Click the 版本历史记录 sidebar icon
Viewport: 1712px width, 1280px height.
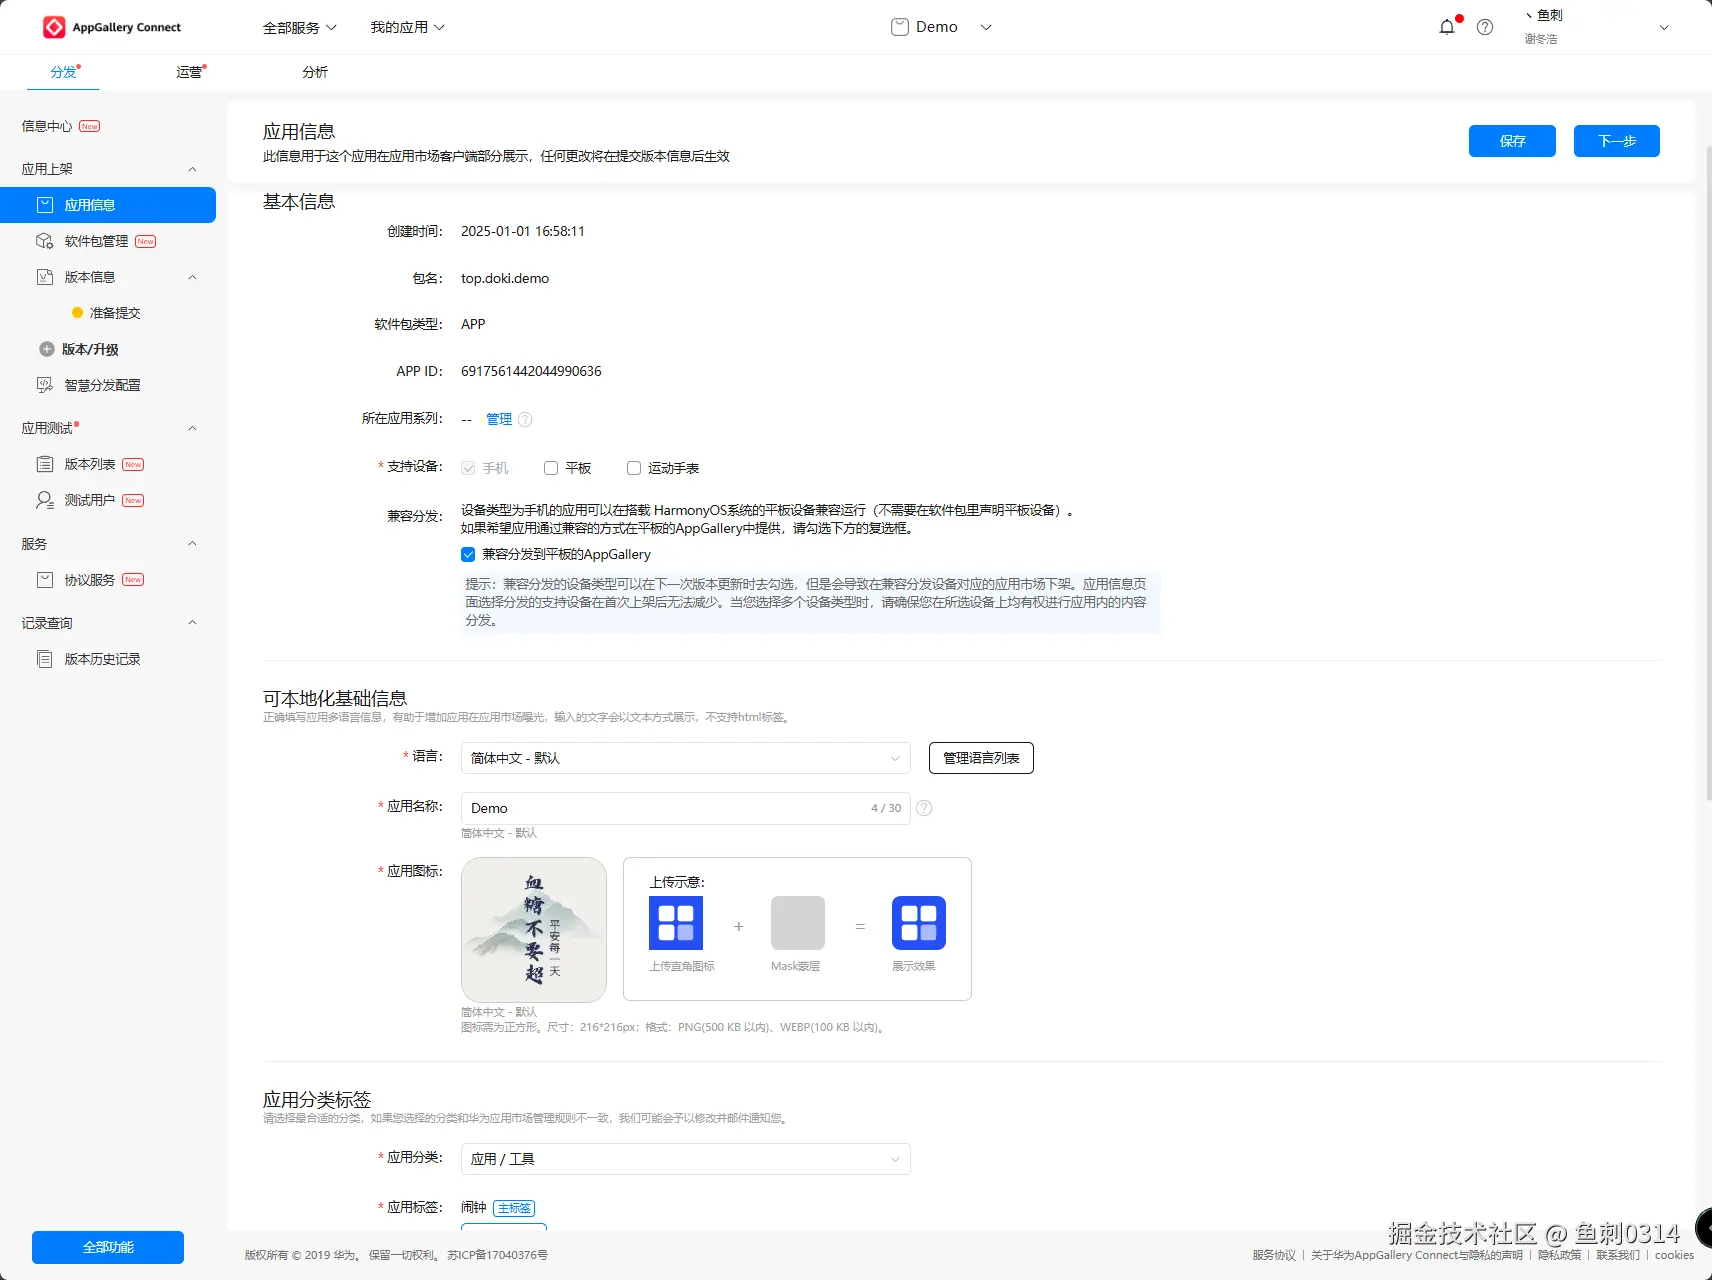[45, 659]
